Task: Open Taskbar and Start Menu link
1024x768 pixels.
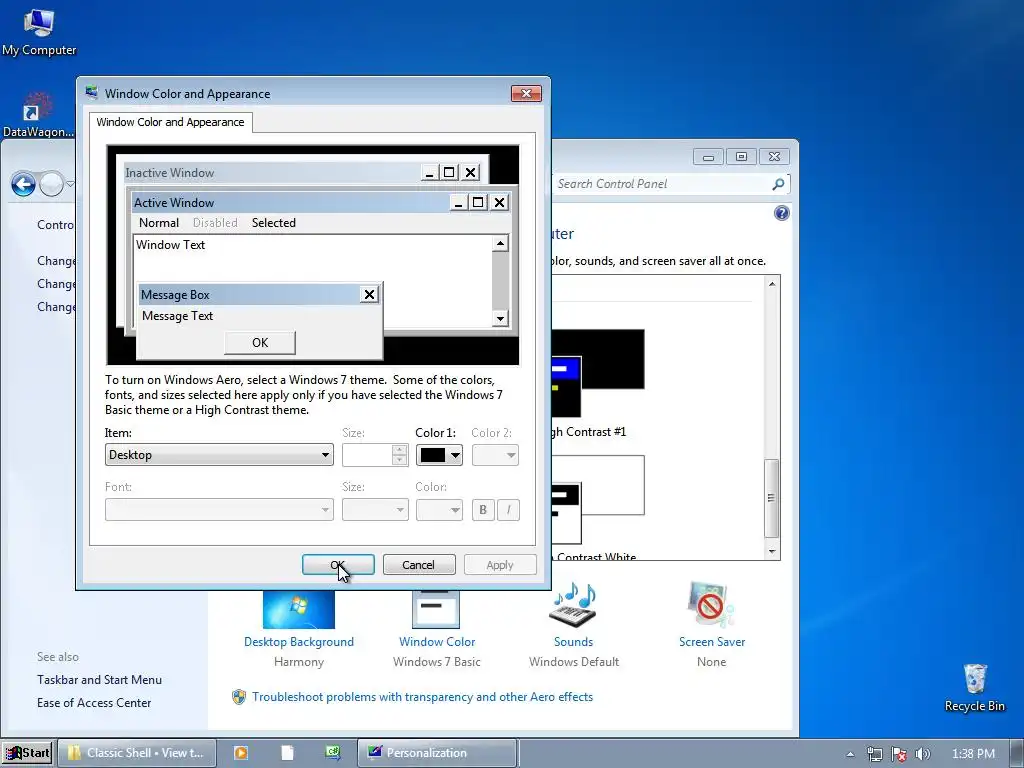Action: 99,680
